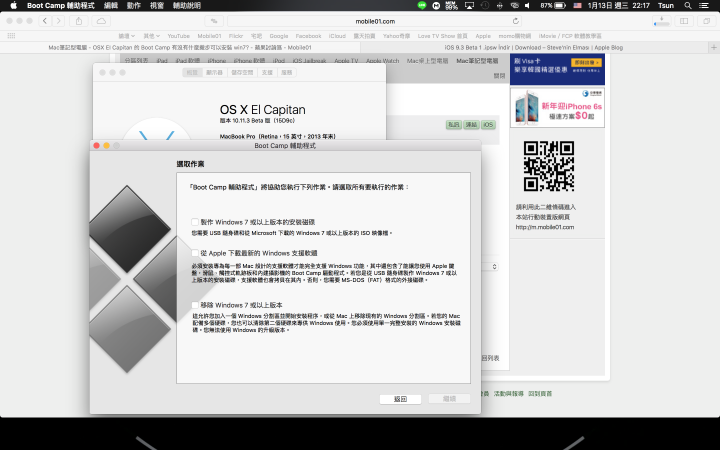
Task: Open YouTube bookmark
Action: (178, 36)
